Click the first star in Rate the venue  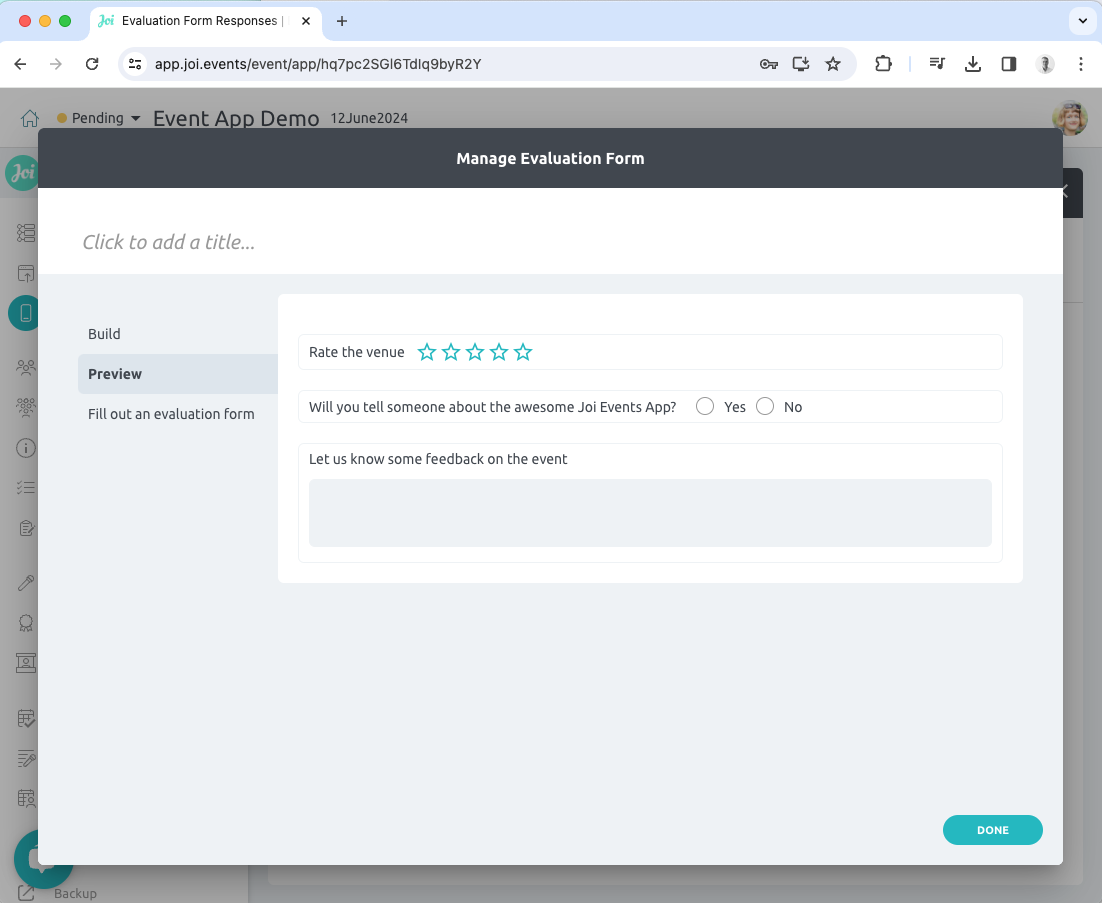pos(427,352)
